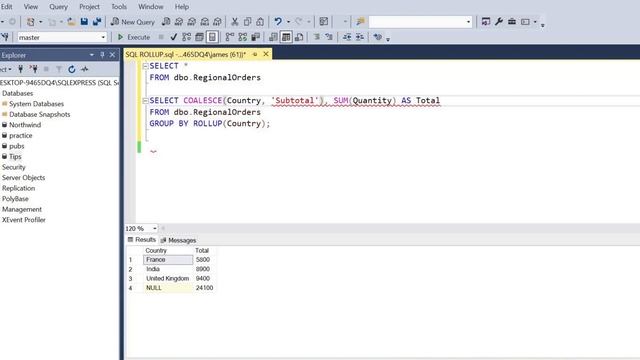Image resolution: width=640 pixels, height=360 pixels.
Task: Click the Find in Files icon
Action: click(360, 22)
